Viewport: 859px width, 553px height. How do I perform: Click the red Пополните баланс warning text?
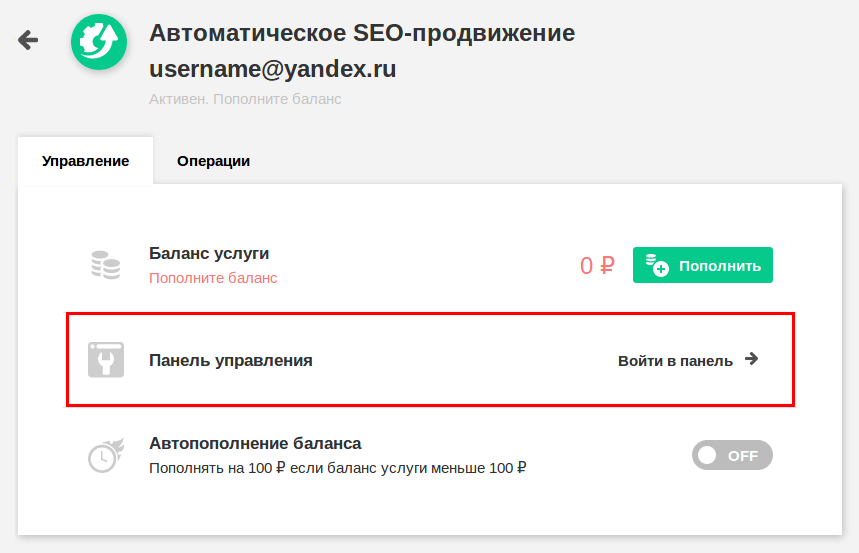pyautogui.click(x=213, y=278)
